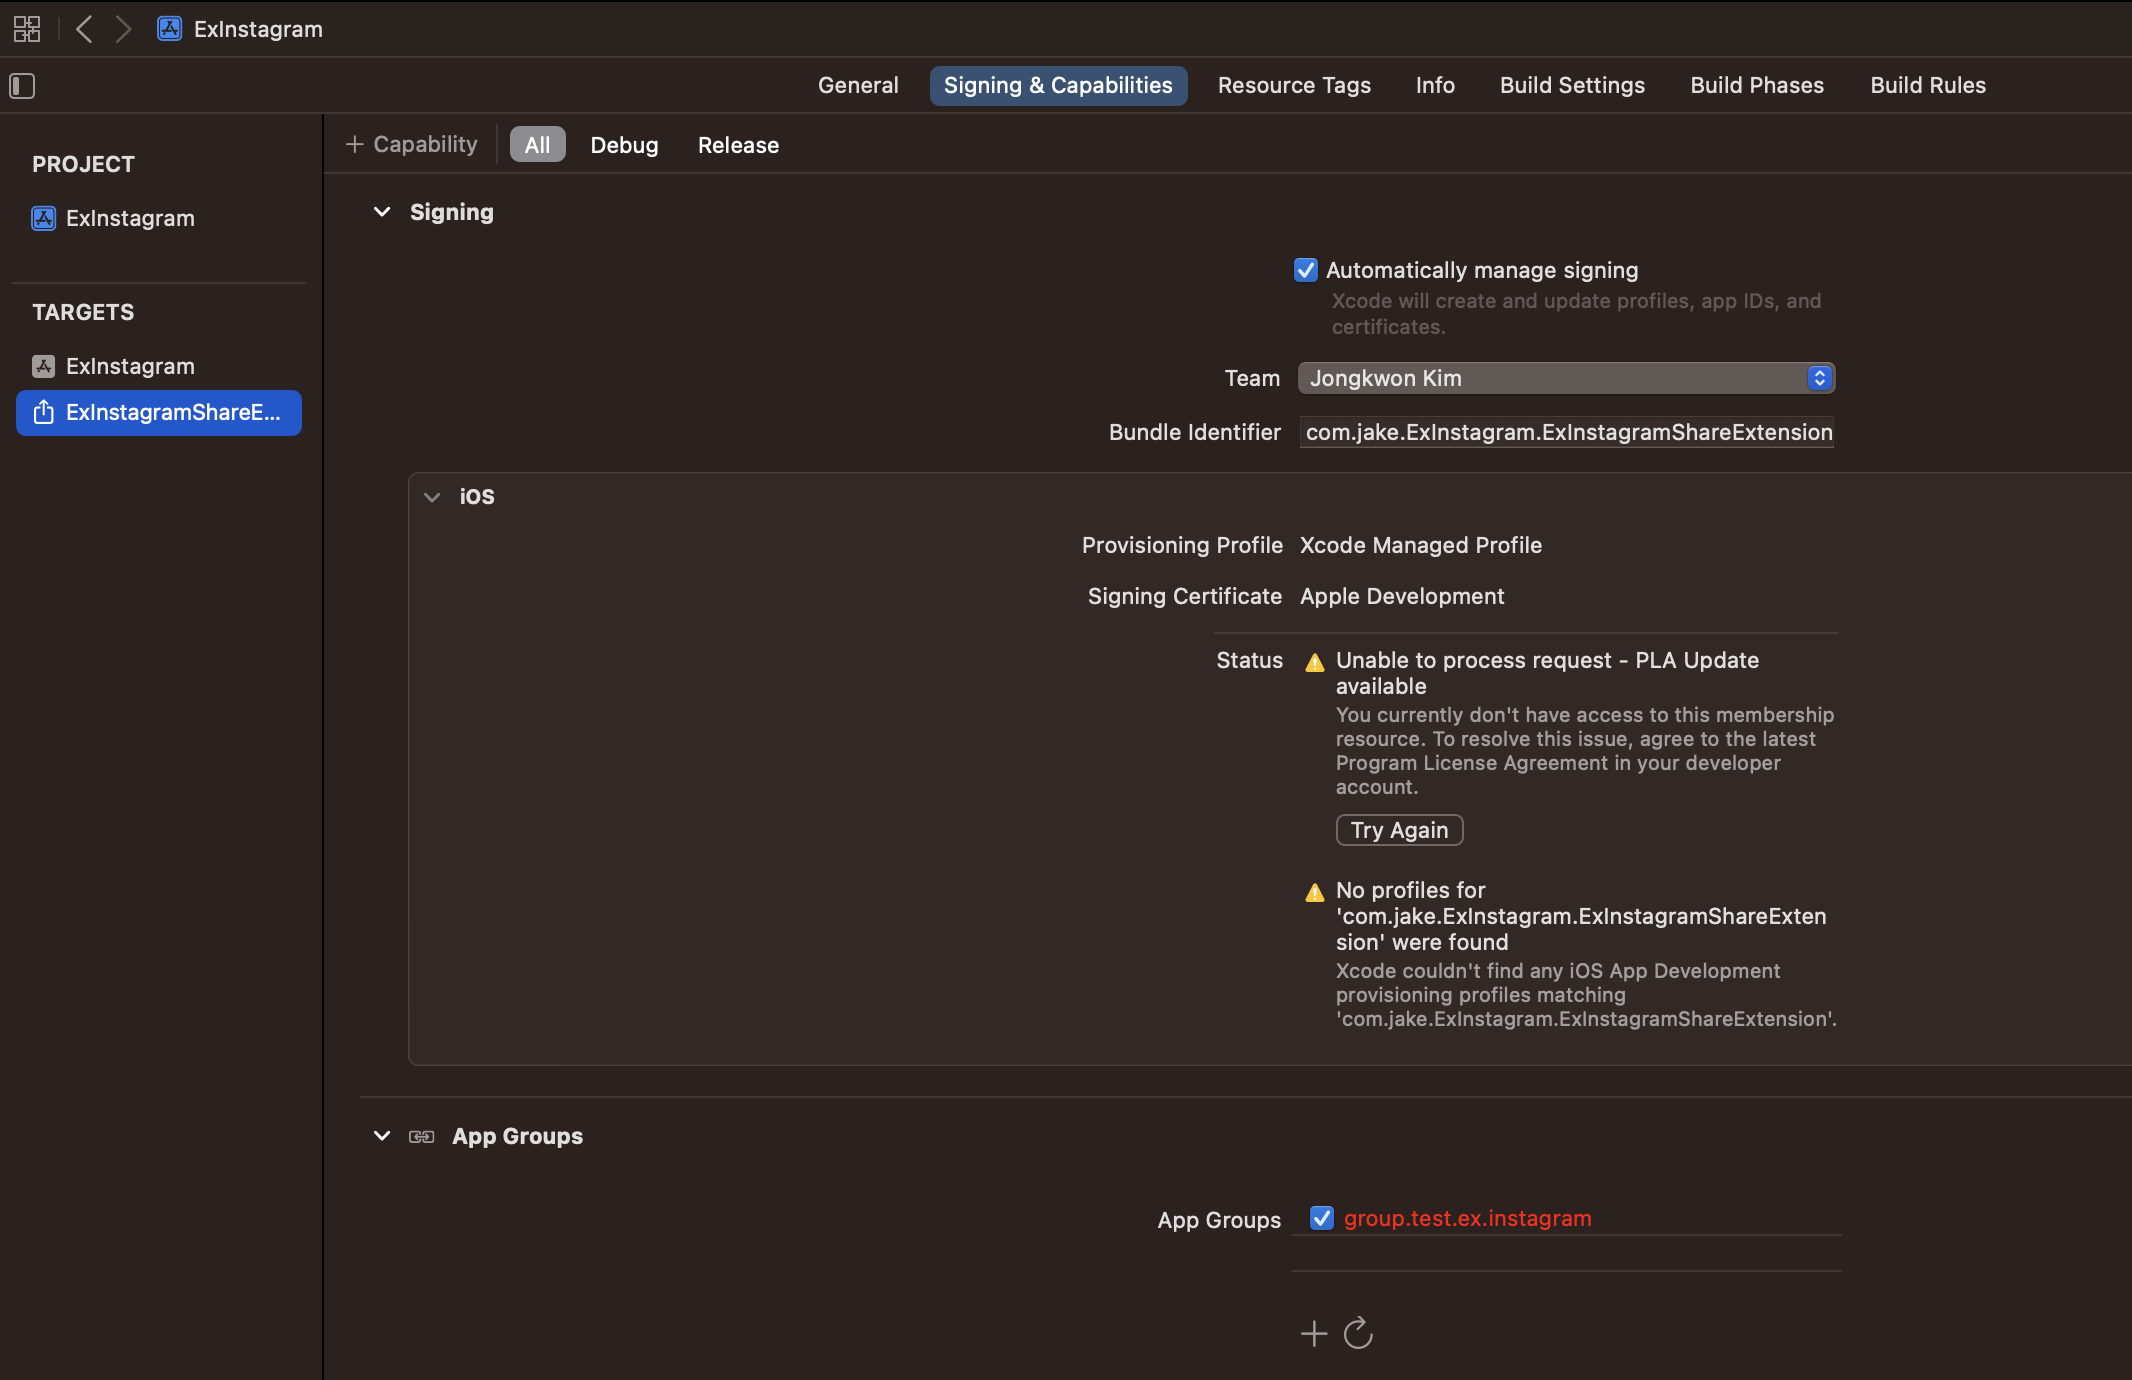Click the PLA Update warning icon
Viewport: 2132px width, 1380px height.
pos(1315,662)
